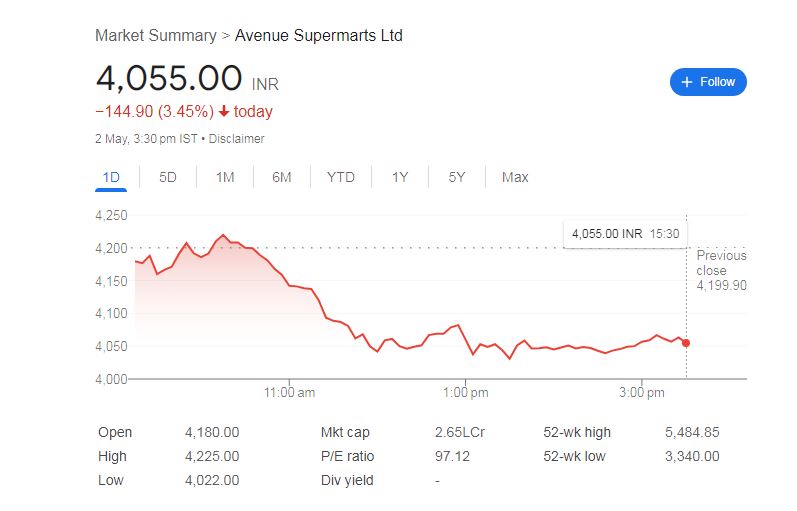Show the Max time range

(x=515, y=177)
